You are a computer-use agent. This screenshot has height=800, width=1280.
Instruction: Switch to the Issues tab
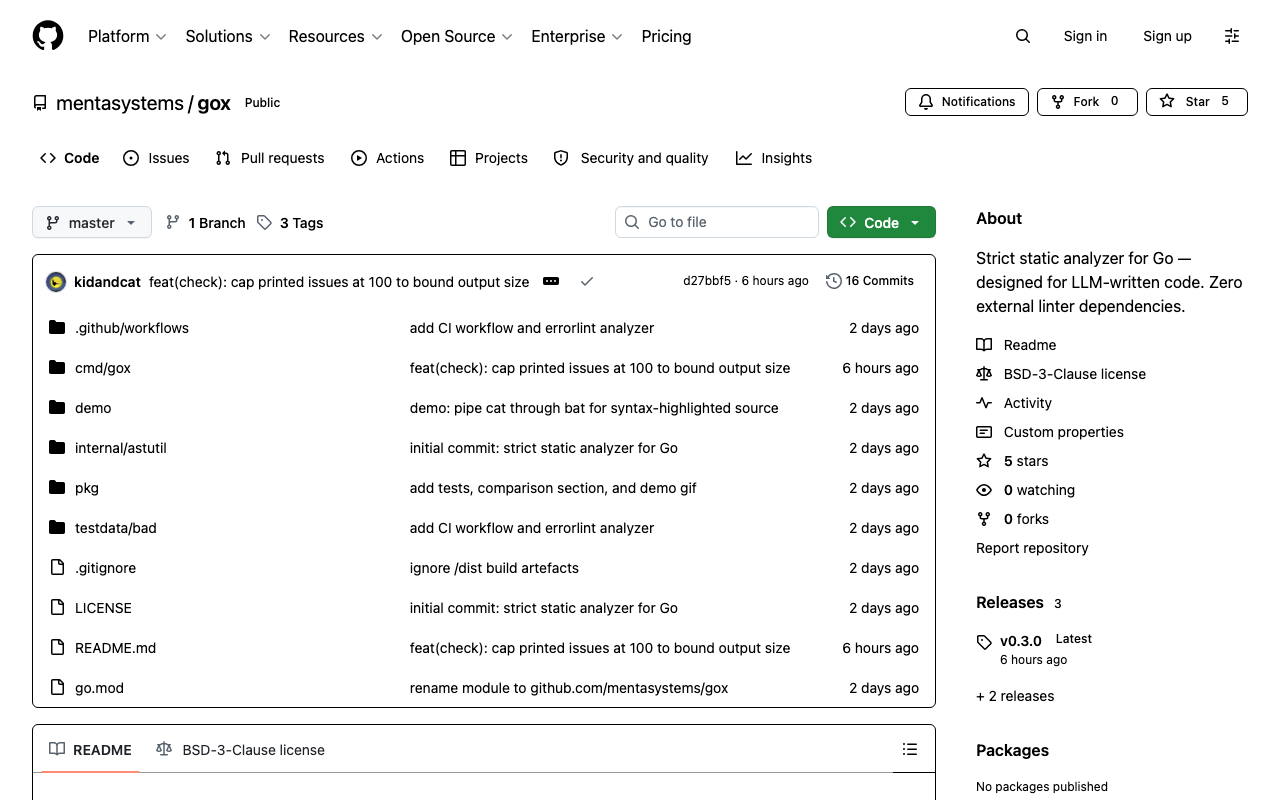point(156,158)
